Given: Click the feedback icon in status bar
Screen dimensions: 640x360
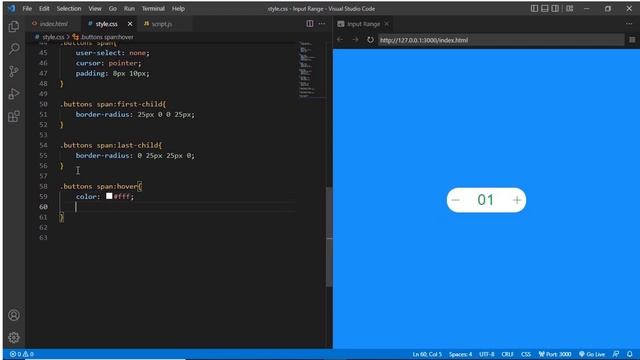Looking at the screenshot, I should [616, 354].
